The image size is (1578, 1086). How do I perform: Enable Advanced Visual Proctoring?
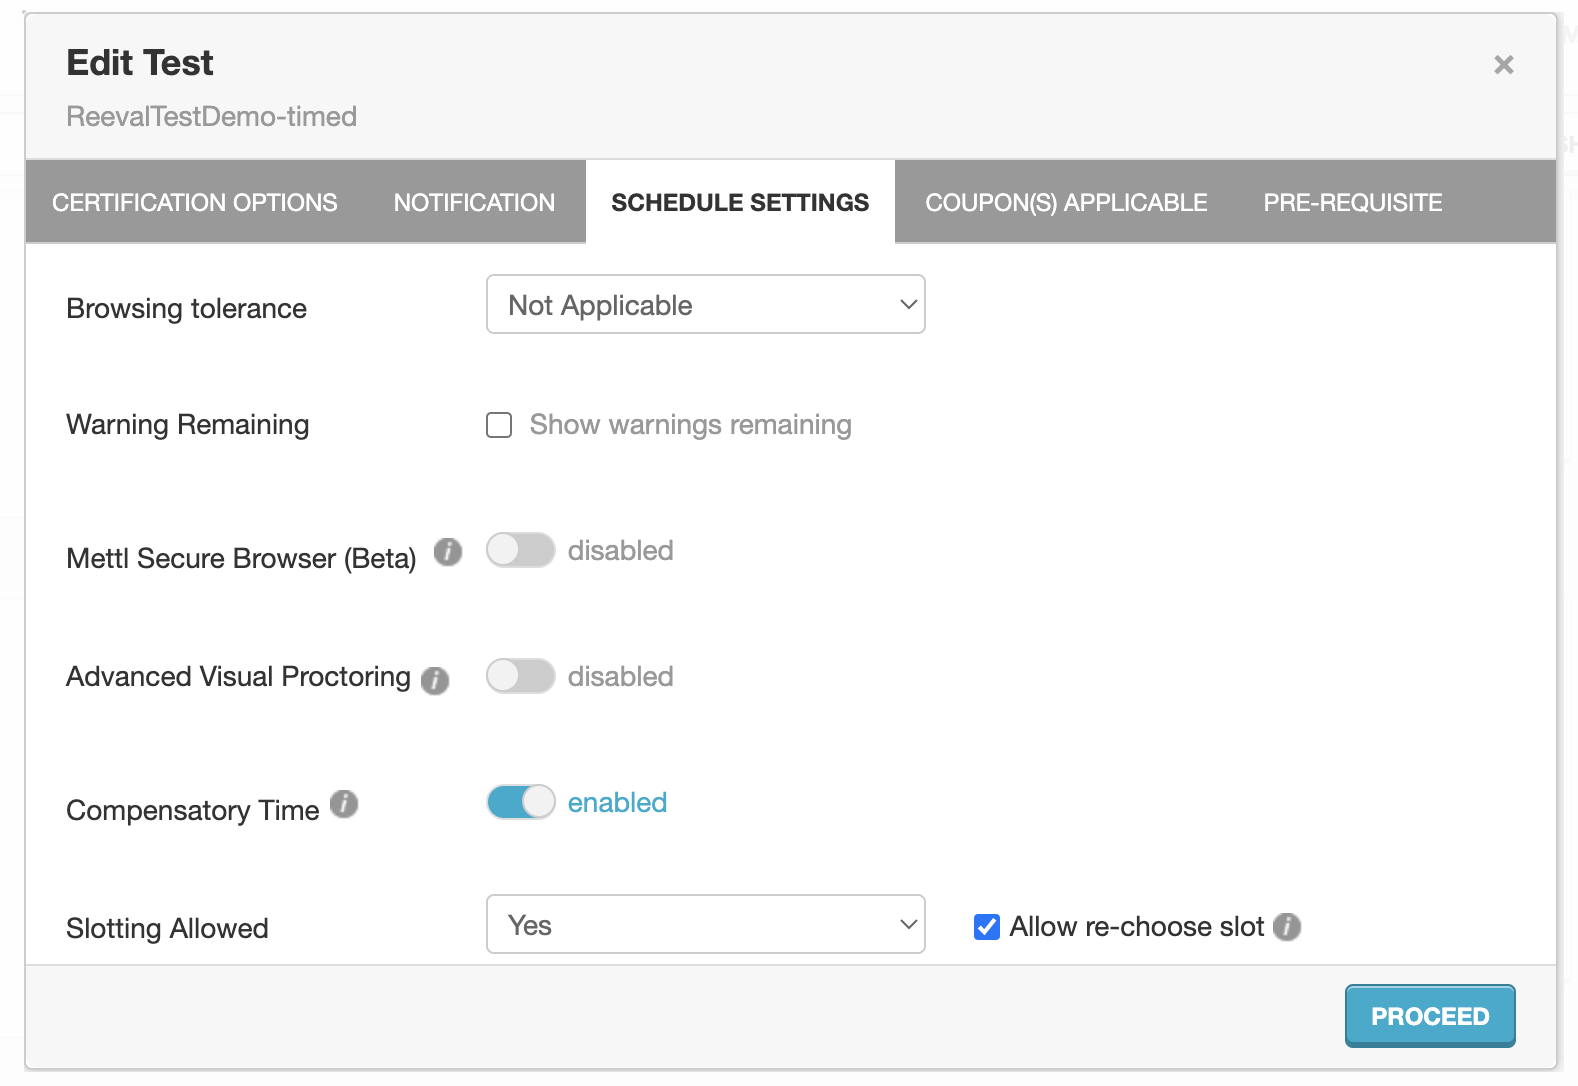(520, 676)
